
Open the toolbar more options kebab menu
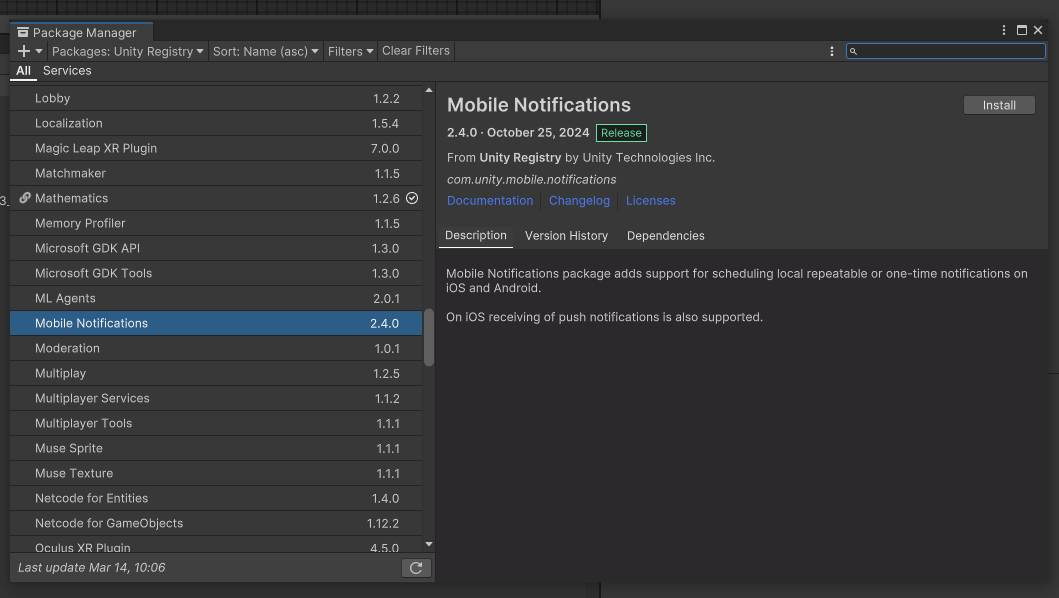(x=831, y=51)
